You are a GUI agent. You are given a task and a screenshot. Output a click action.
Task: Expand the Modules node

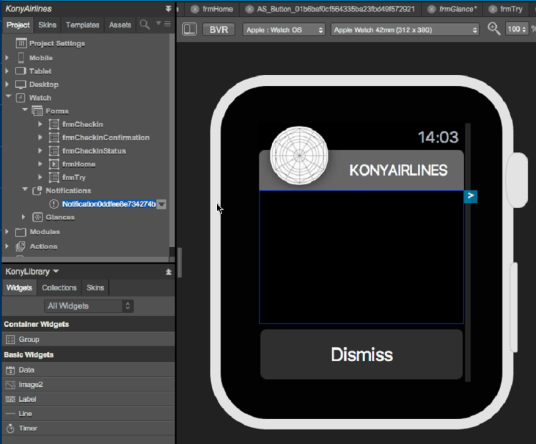click(x=7, y=232)
